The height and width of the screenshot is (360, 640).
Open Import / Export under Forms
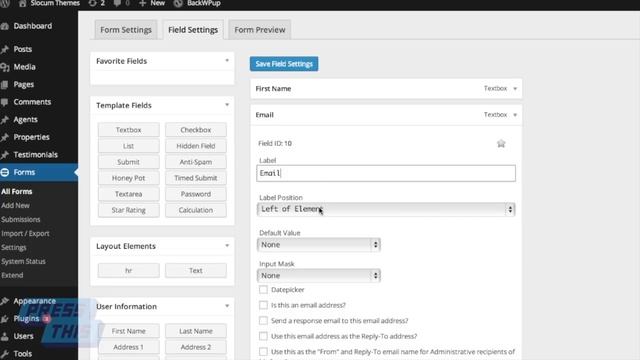click(x=25, y=233)
